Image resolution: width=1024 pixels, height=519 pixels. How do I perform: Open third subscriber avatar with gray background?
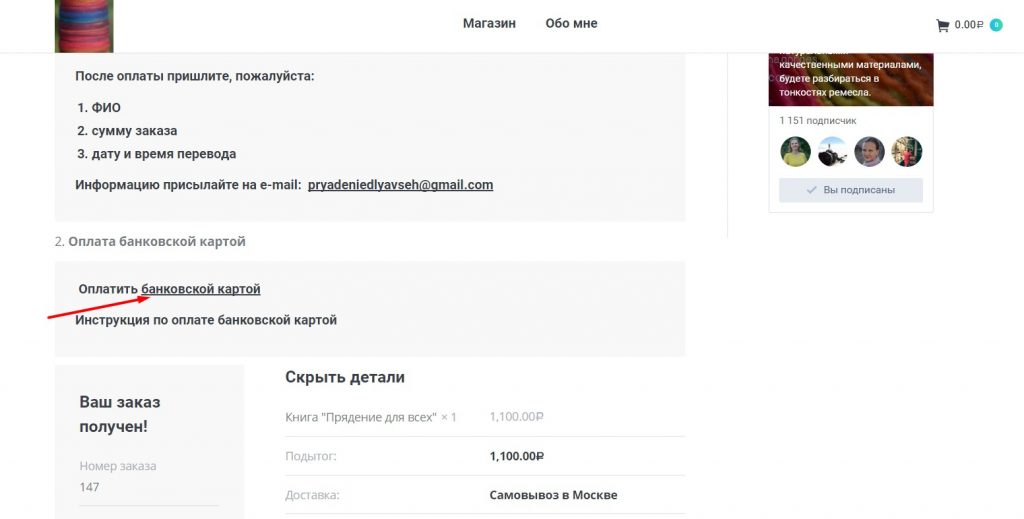870,151
